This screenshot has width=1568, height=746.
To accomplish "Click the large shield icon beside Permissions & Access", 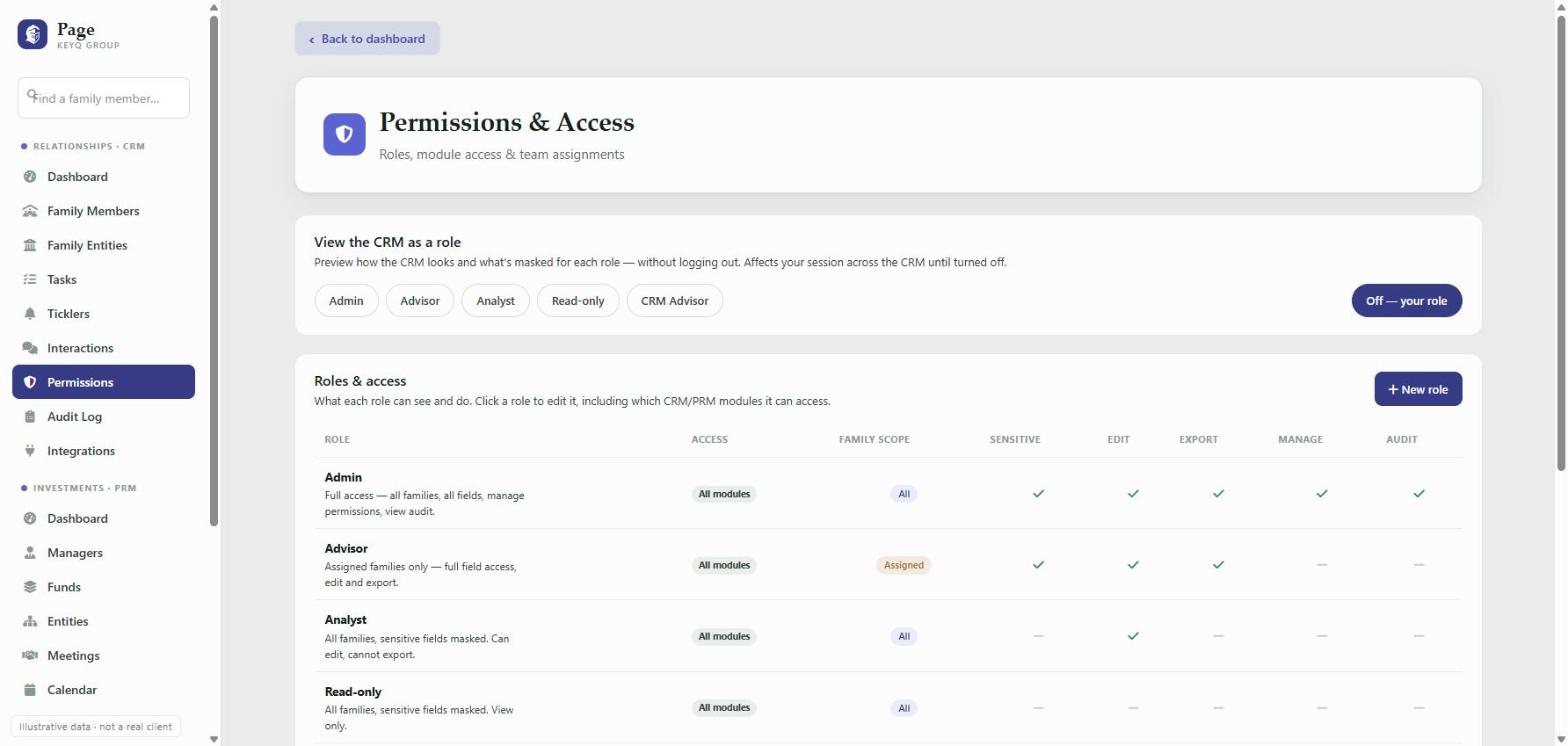I will [x=344, y=134].
